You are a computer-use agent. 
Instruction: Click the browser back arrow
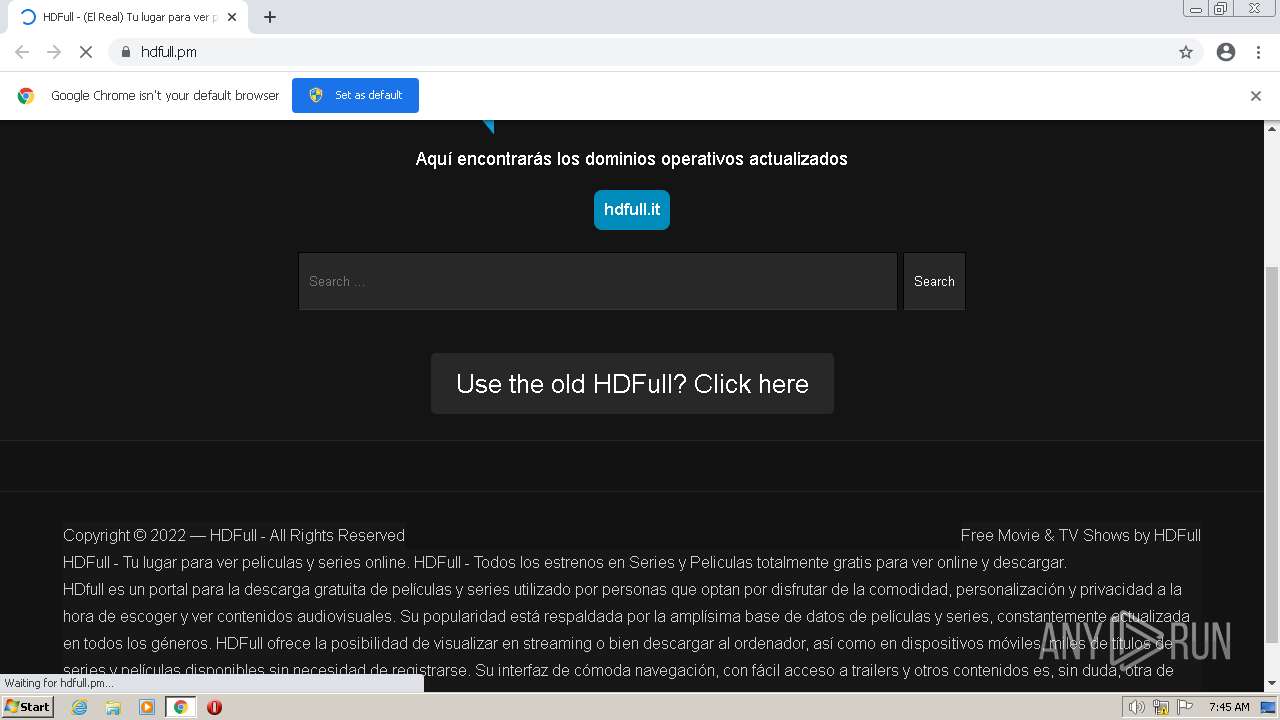(22, 52)
